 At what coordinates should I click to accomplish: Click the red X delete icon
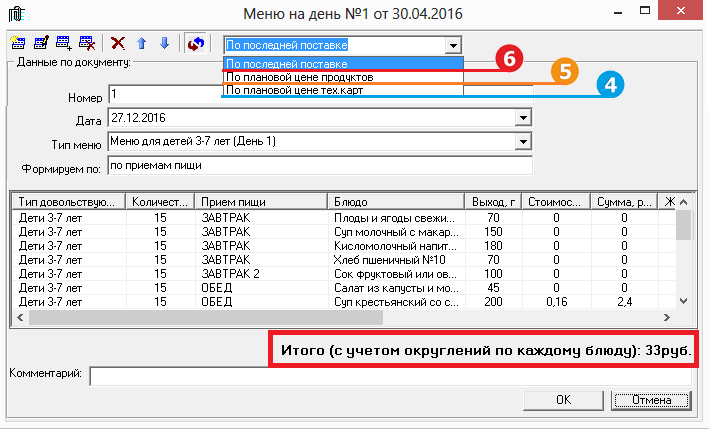(x=118, y=43)
